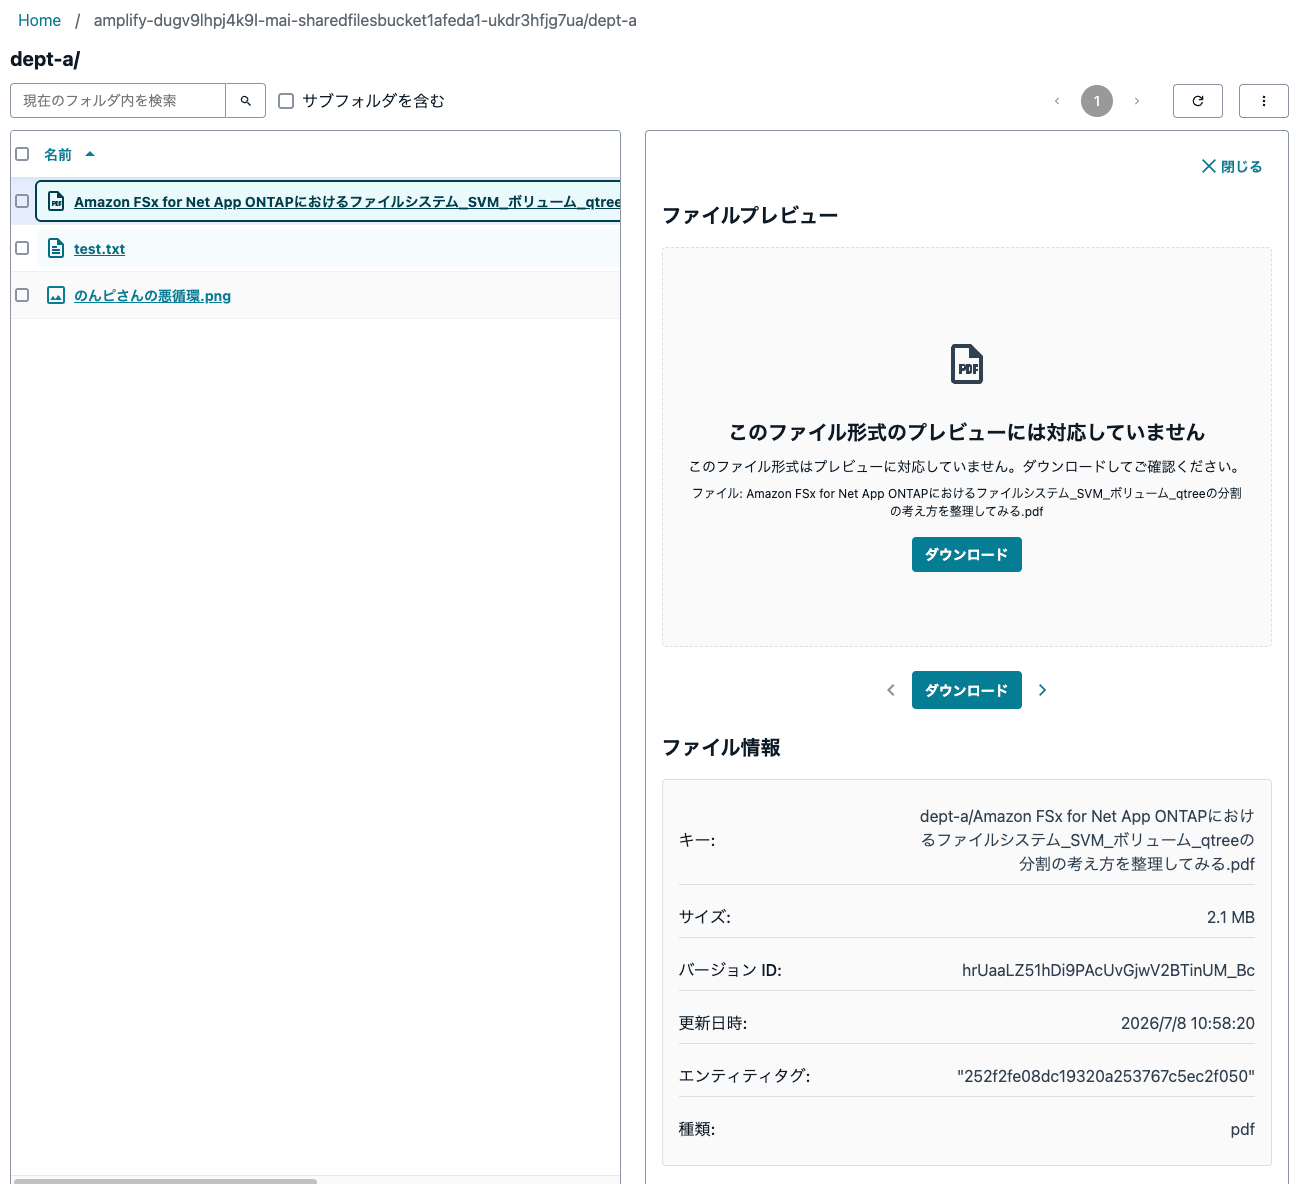The image size is (1294, 1184).
Task: Select the checkbox for Amazon FSx PDF row
Action: [22, 201]
